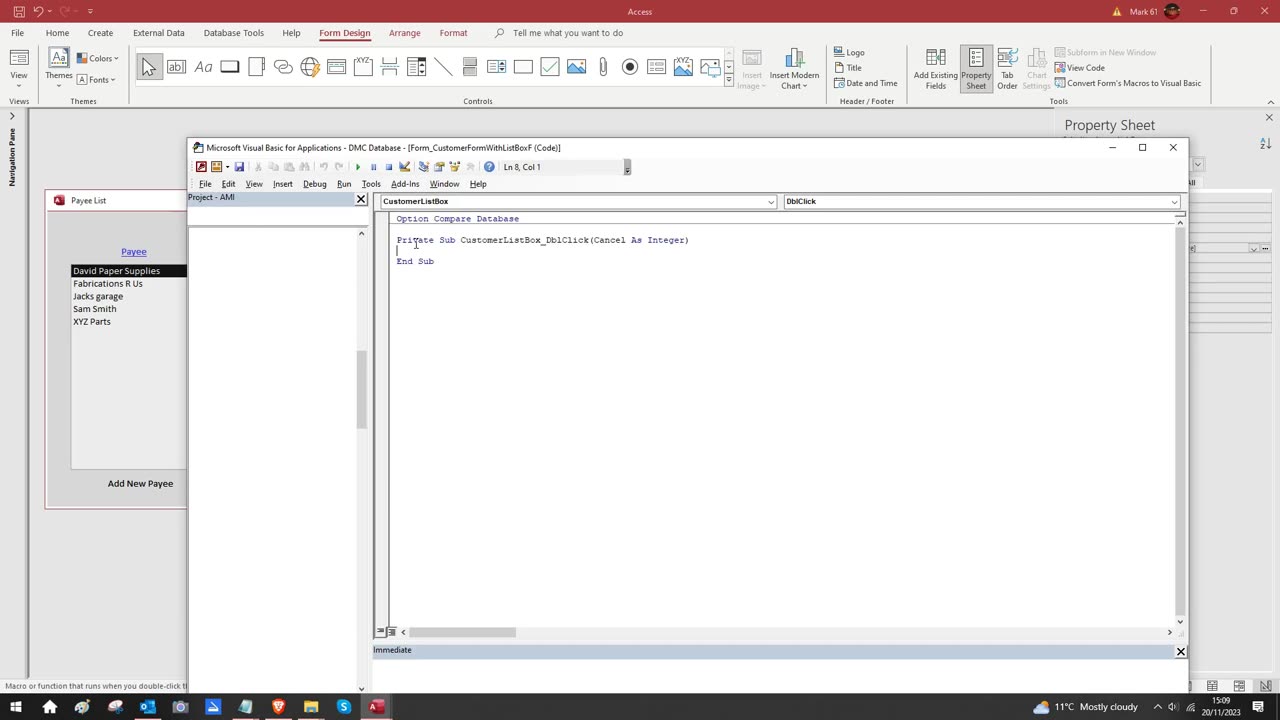Select the Tab Control icon

point(256,67)
